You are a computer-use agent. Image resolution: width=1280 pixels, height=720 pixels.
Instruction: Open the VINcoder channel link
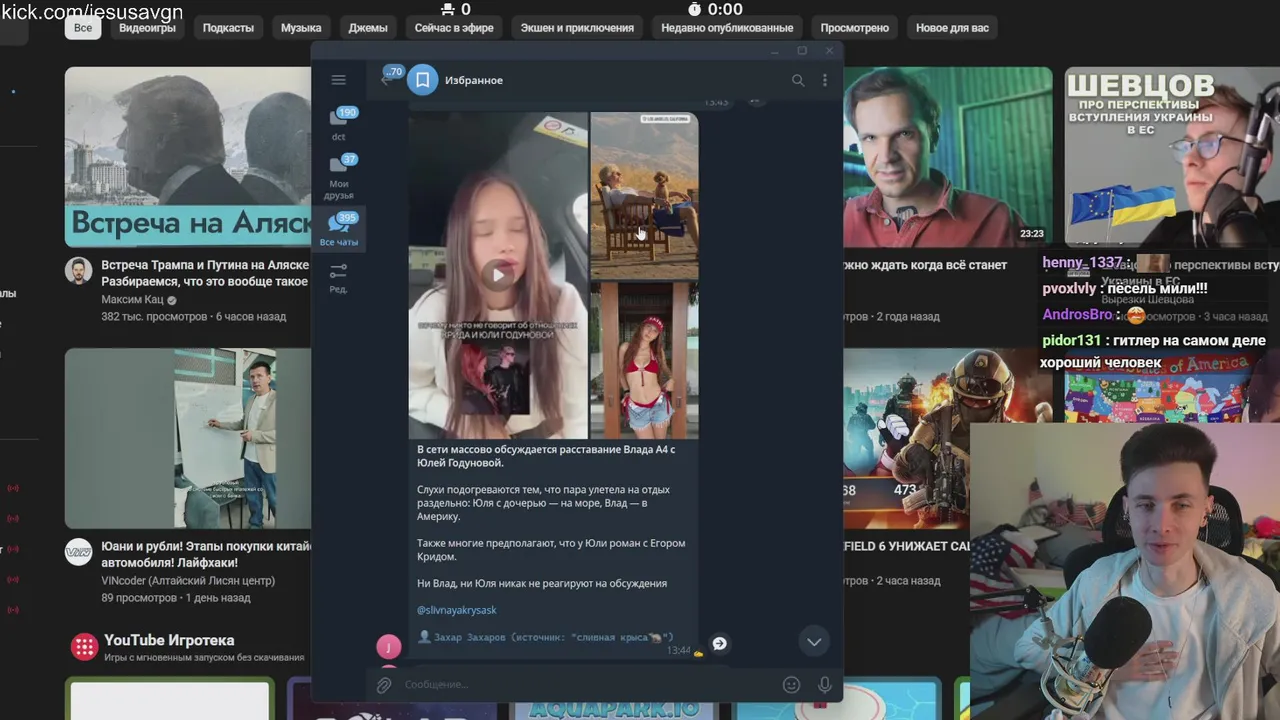coord(188,581)
